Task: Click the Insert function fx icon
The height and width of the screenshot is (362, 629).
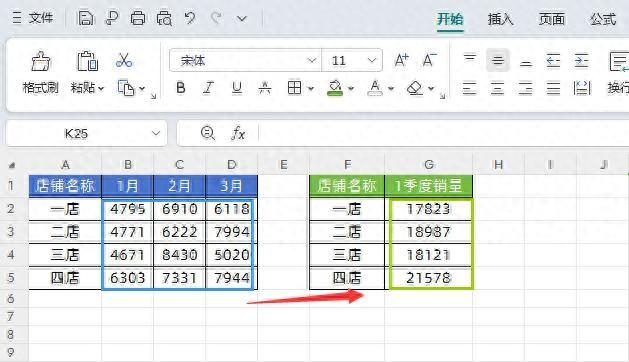Action: (x=238, y=133)
